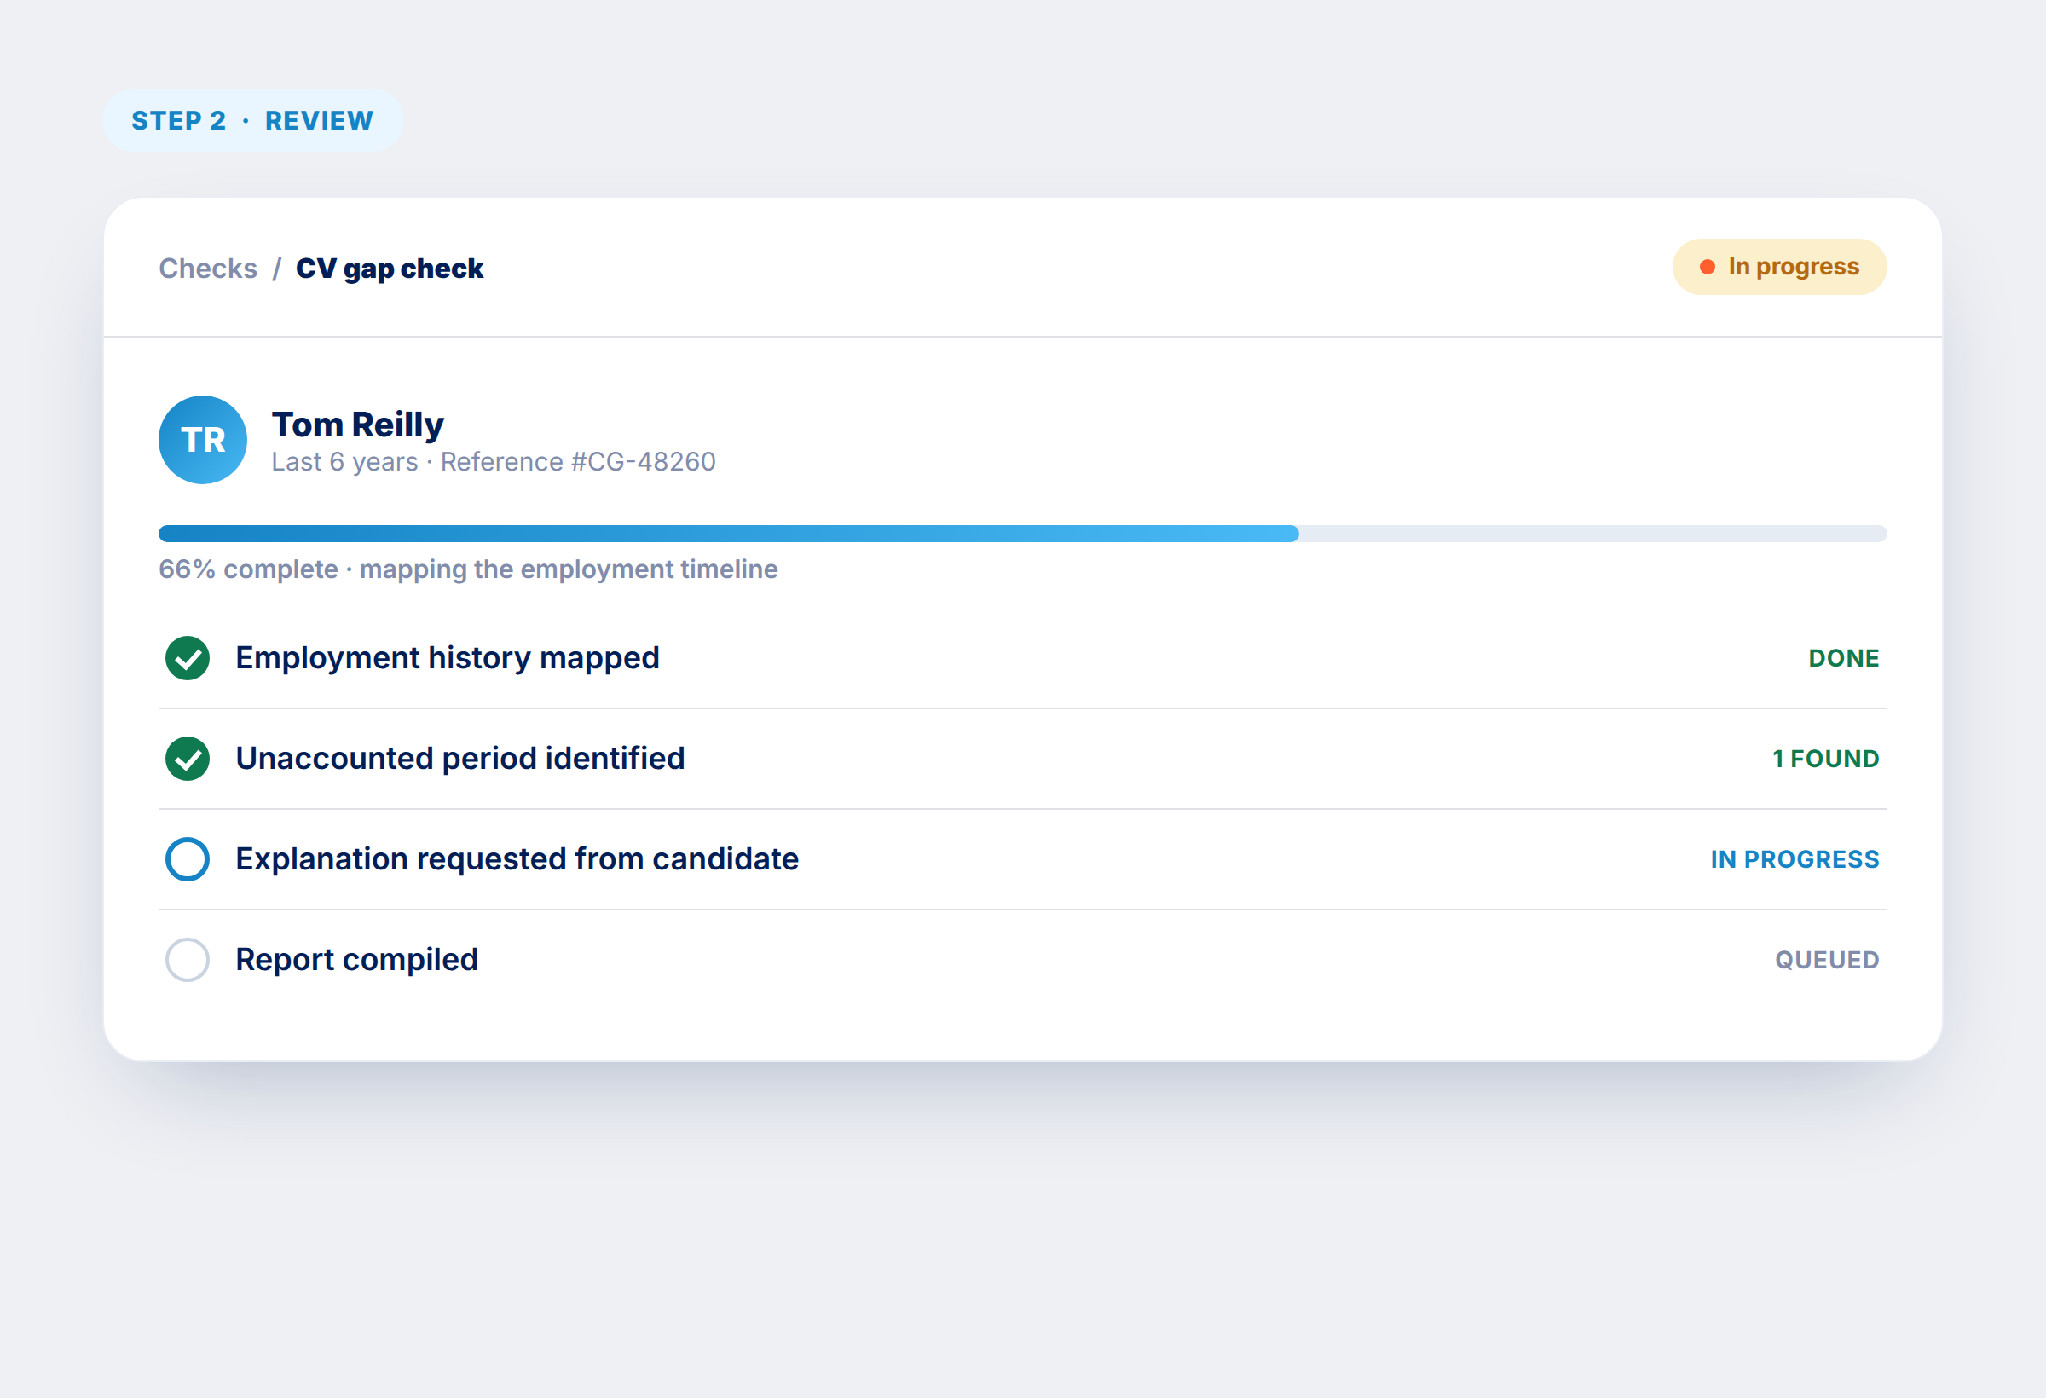This screenshot has height=1398, width=2046.
Task: Click the TR avatar circle
Action: click(203, 440)
